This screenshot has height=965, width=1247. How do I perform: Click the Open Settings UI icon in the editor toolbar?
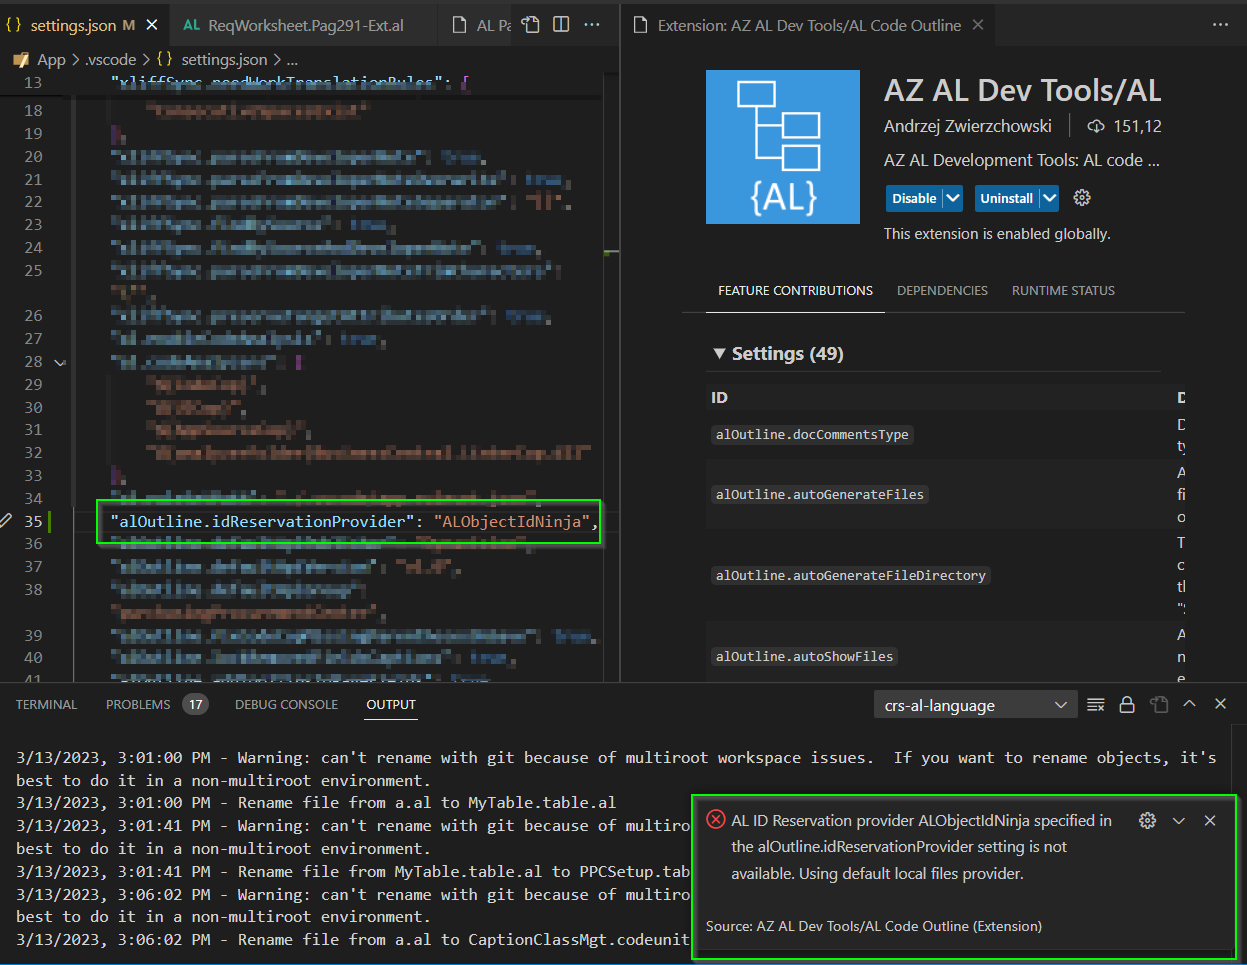coord(531,25)
